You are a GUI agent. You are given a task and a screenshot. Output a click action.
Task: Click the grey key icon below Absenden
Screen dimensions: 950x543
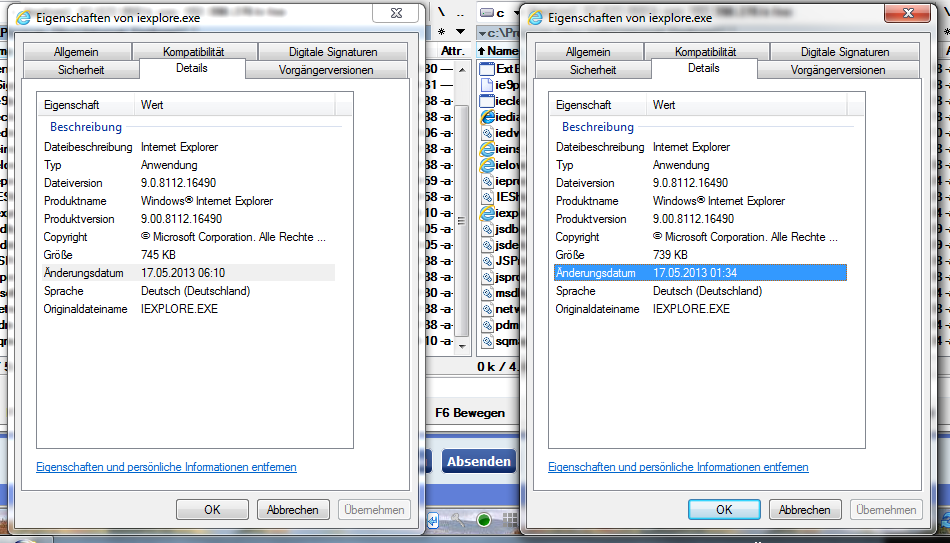pyautogui.click(x=457, y=520)
